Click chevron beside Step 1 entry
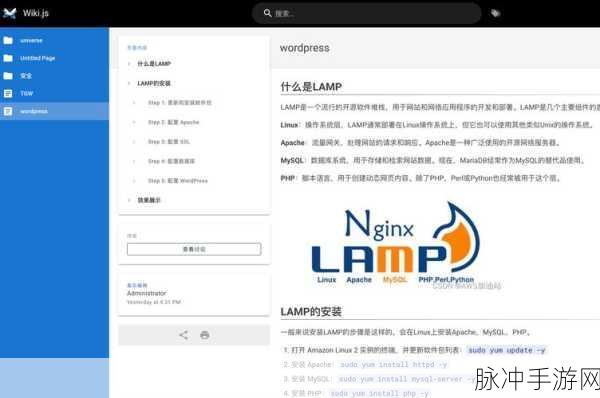This screenshot has height=398, width=600. (x=134, y=103)
